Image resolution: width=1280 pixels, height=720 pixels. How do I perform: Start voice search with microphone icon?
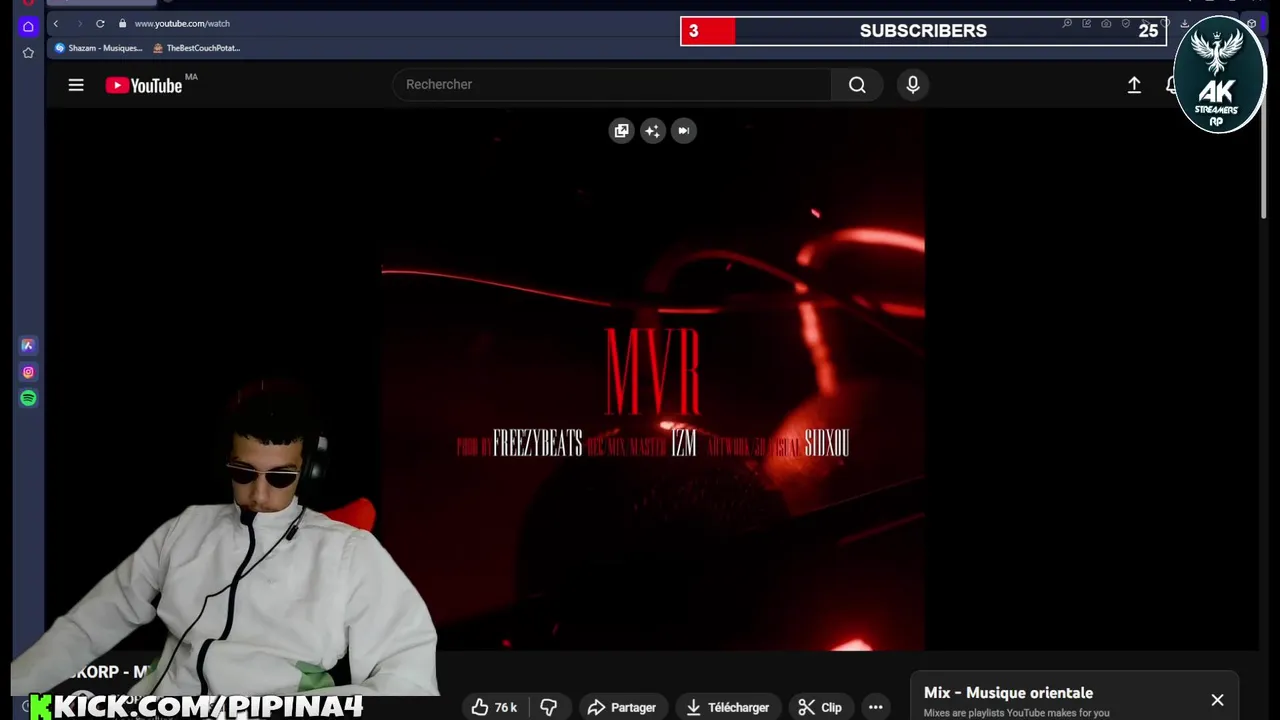913,85
